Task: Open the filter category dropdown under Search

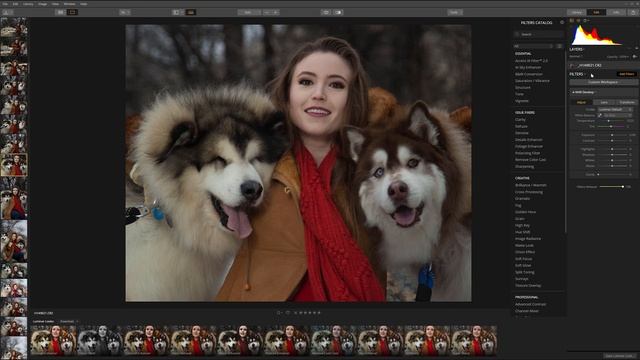Action: [534, 46]
